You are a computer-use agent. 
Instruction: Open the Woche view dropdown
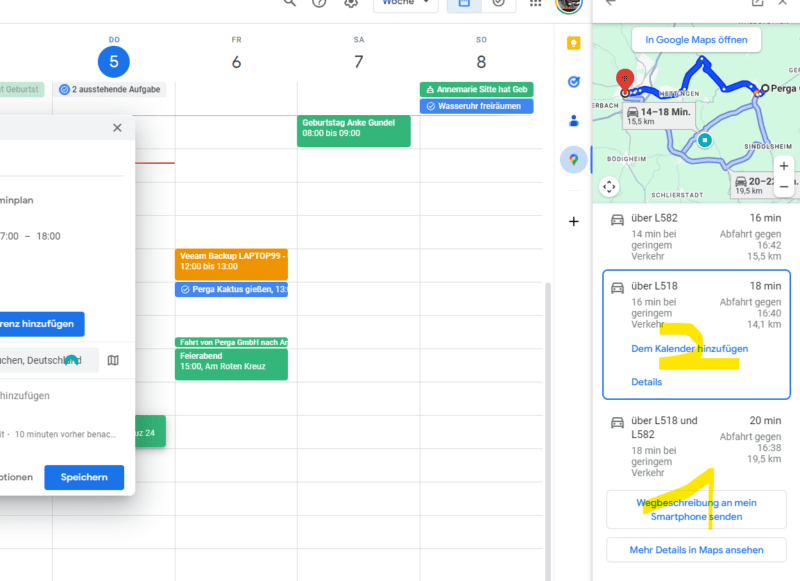405,4
